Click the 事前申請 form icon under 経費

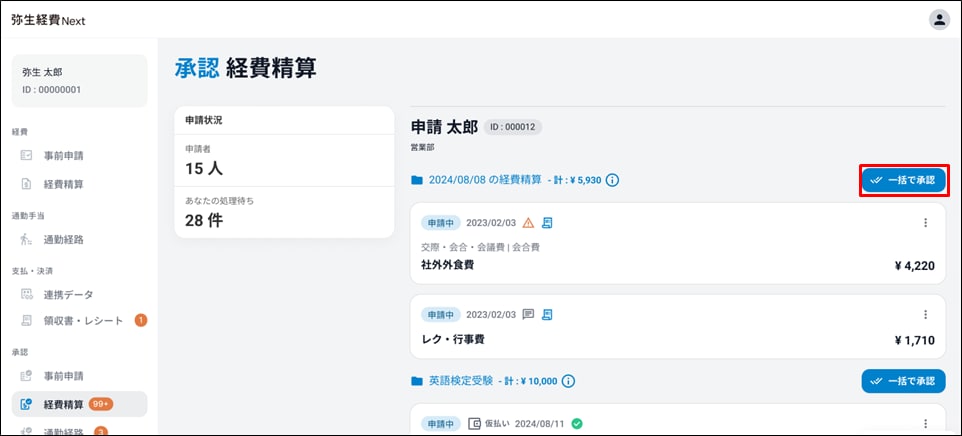tap(26, 156)
